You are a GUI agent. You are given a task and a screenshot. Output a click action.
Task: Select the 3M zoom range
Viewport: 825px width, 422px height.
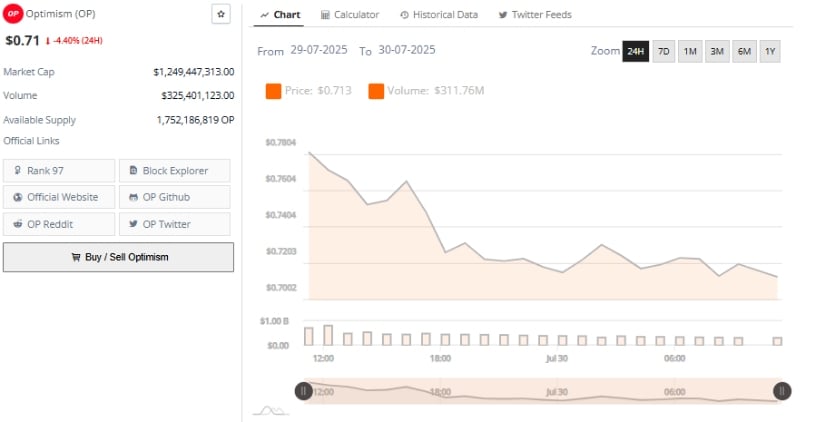pyautogui.click(x=717, y=51)
